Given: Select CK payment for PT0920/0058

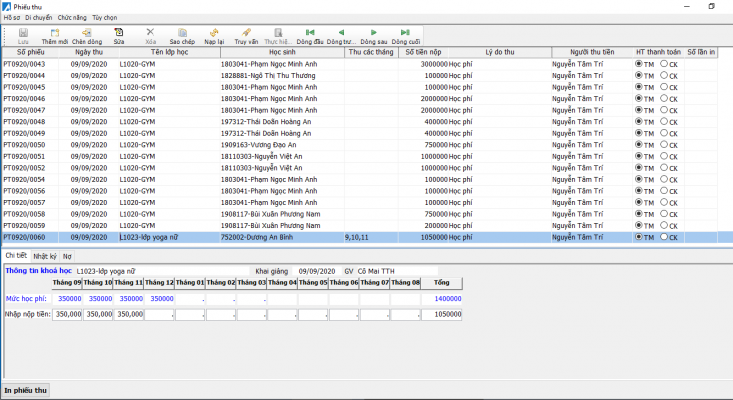Looking at the screenshot, I should [664, 214].
